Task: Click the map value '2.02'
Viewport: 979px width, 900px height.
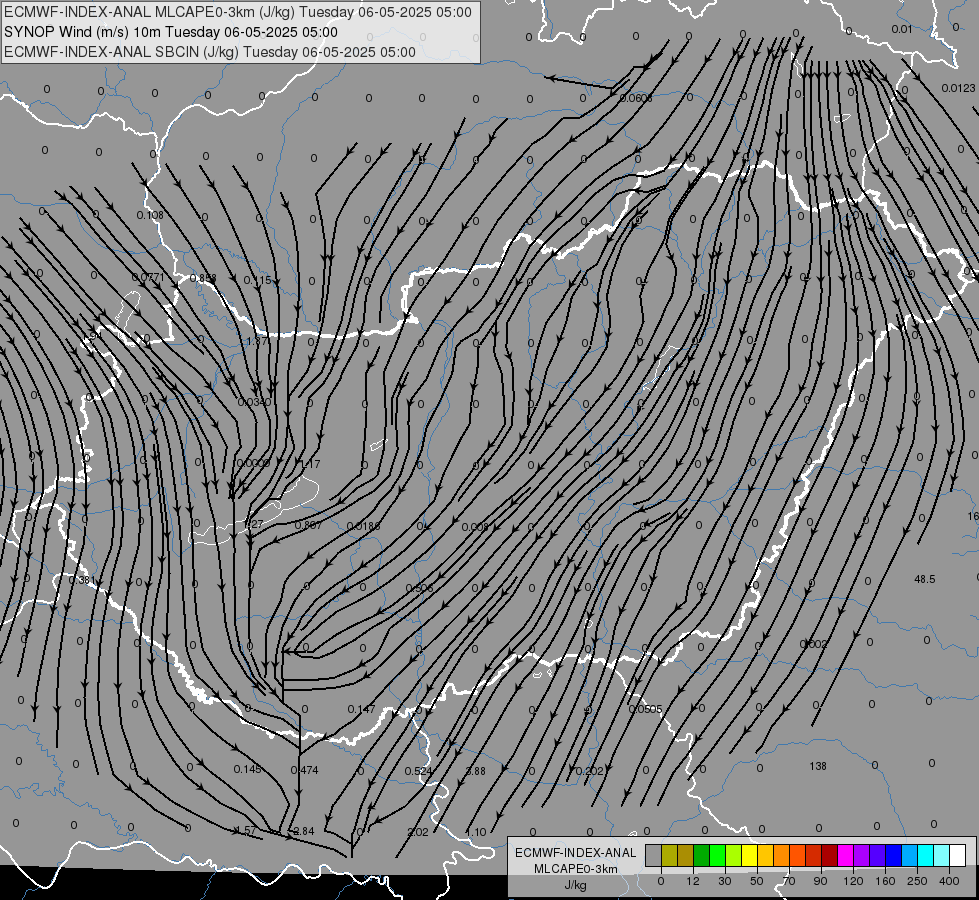Action: point(418,832)
